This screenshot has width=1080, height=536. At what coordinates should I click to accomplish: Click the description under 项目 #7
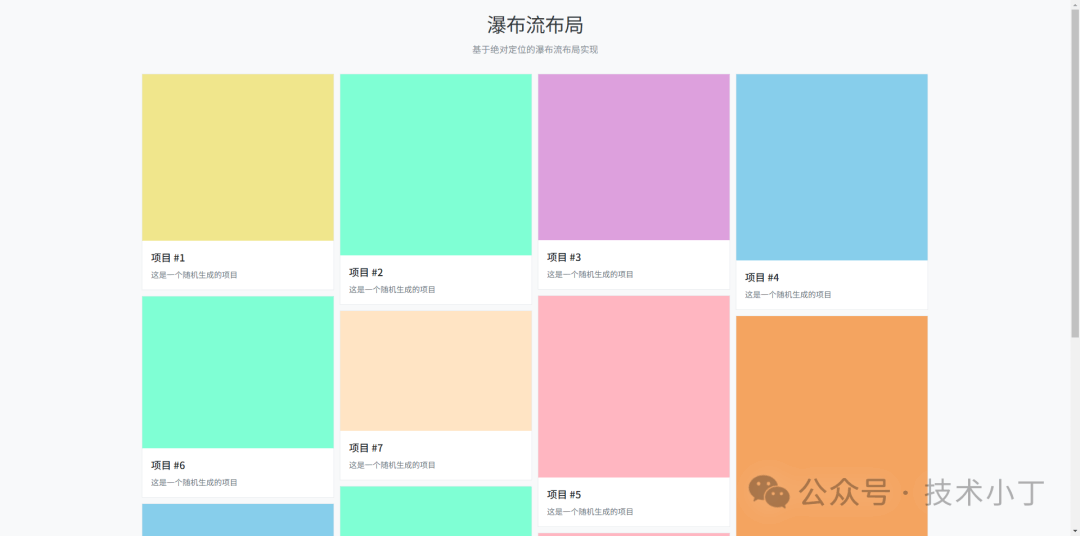[x=392, y=465]
